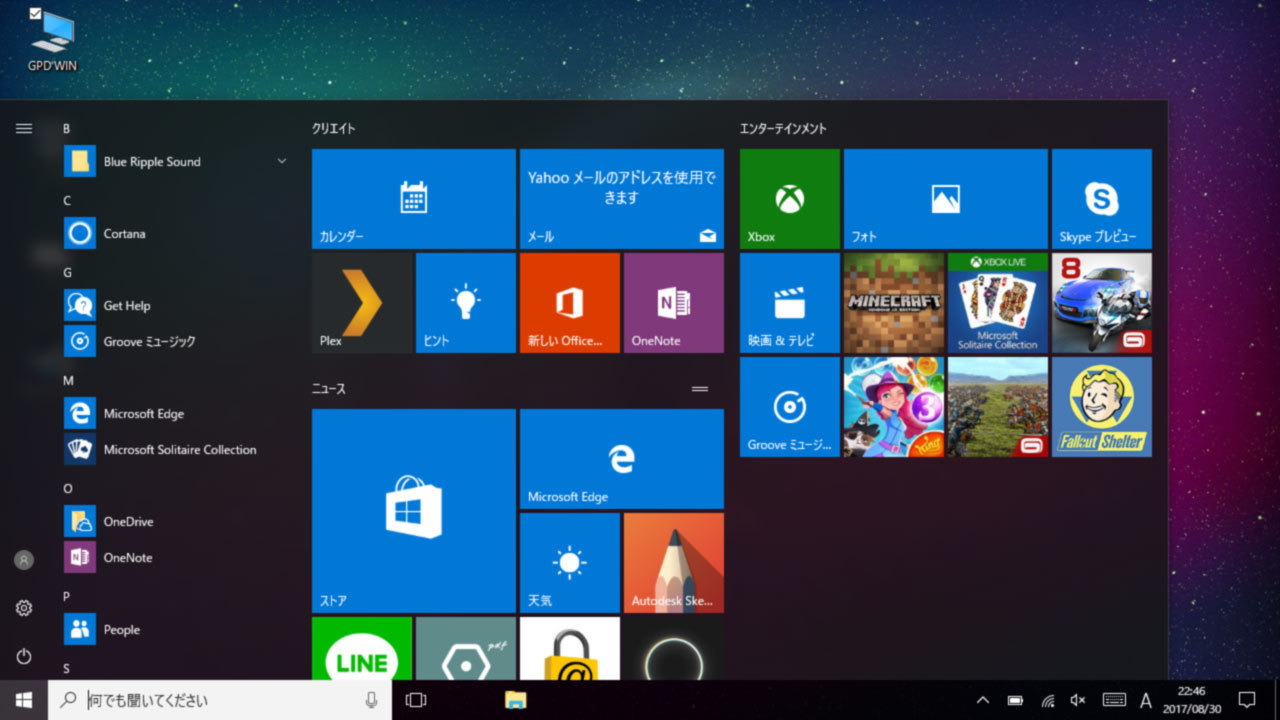Image resolution: width=1280 pixels, height=720 pixels.
Task: Launch the Asphalt 8 racing tile
Action: [1101, 303]
